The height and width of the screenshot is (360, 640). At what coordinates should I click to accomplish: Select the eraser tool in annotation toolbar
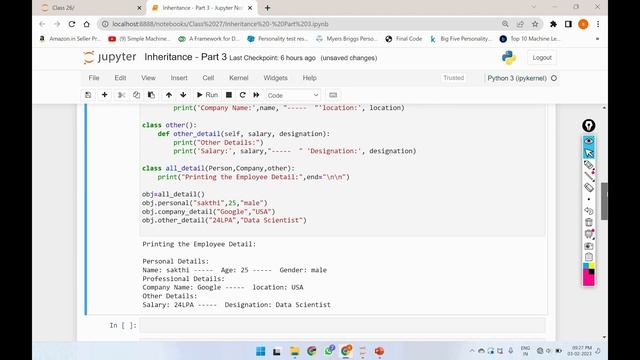[x=589, y=187]
